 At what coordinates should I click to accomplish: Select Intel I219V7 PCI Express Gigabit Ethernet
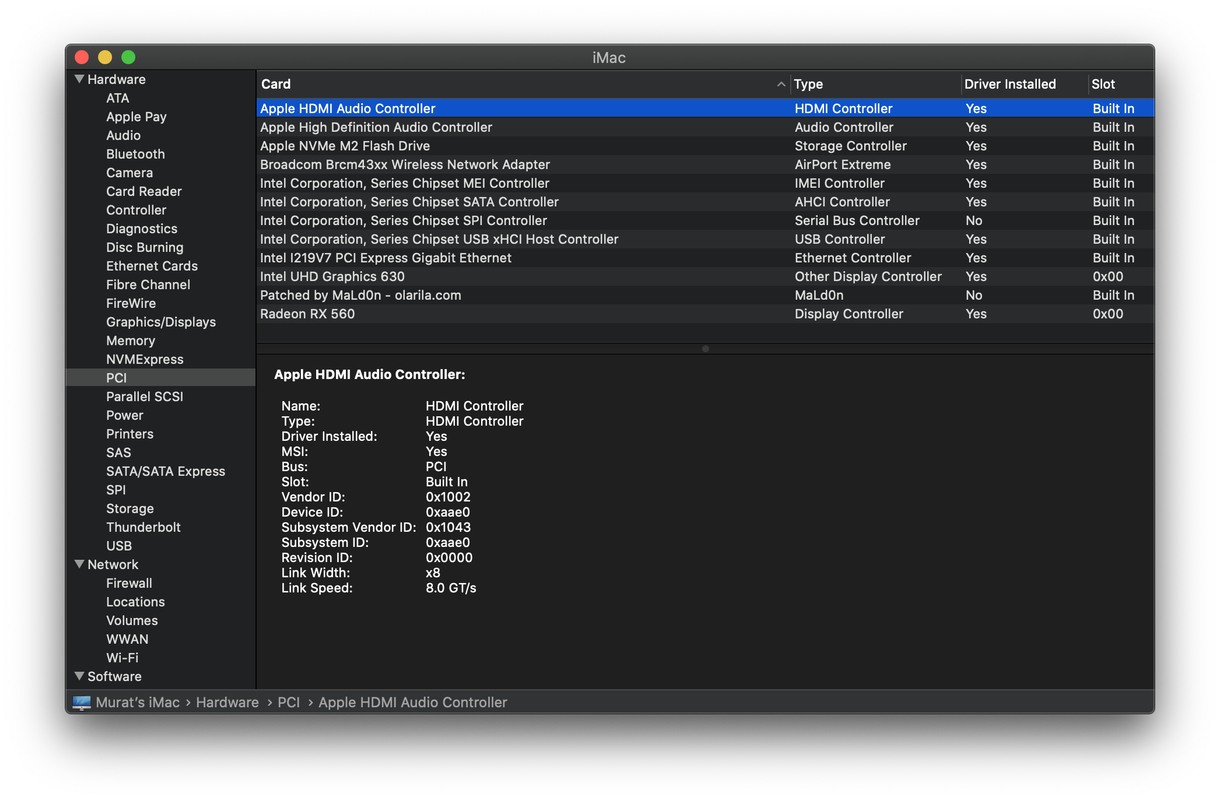(705, 258)
